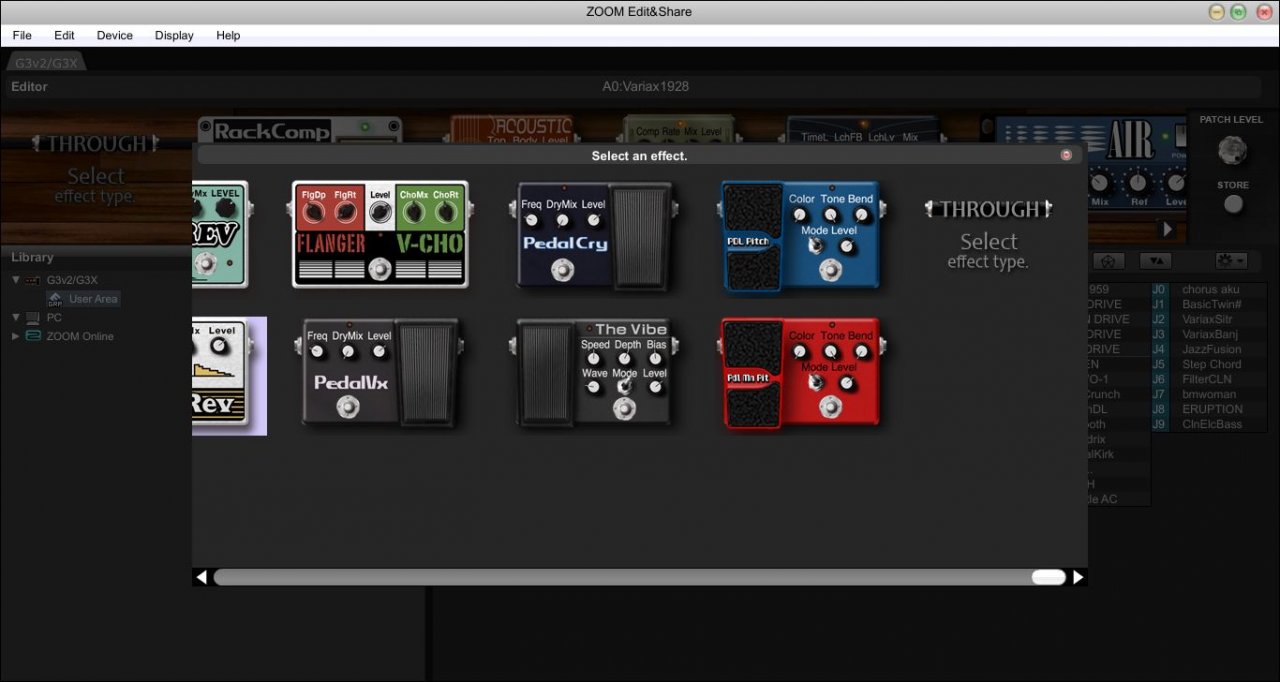Image resolution: width=1280 pixels, height=682 pixels.
Task: Select patch J0 chorus aku
Action: coord(1209,289)
